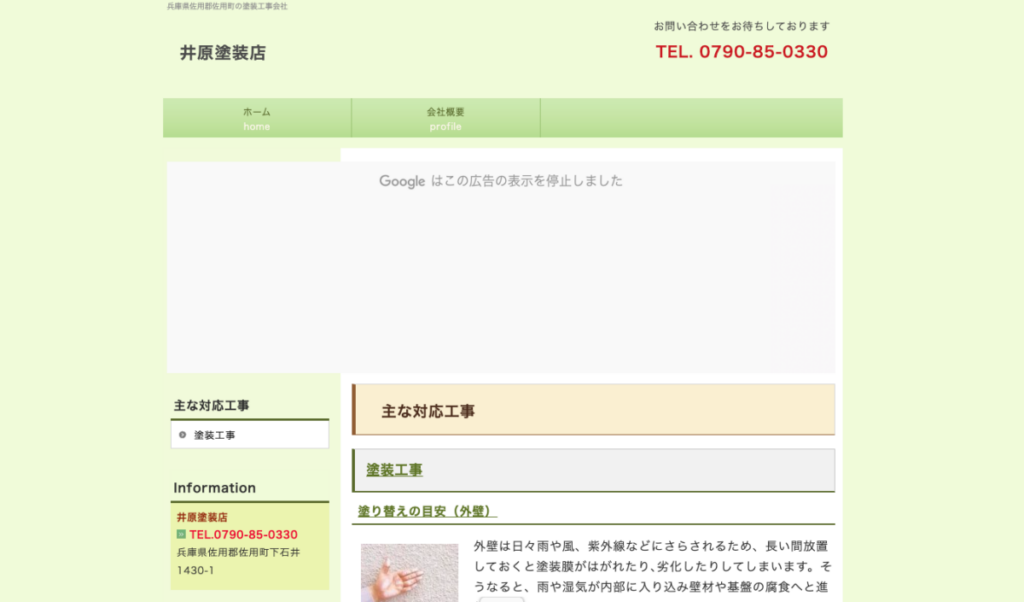This screenshot has width=1024, height=602.
Task: Click the stopped ad message text
Action: click(x=527, y=181)
